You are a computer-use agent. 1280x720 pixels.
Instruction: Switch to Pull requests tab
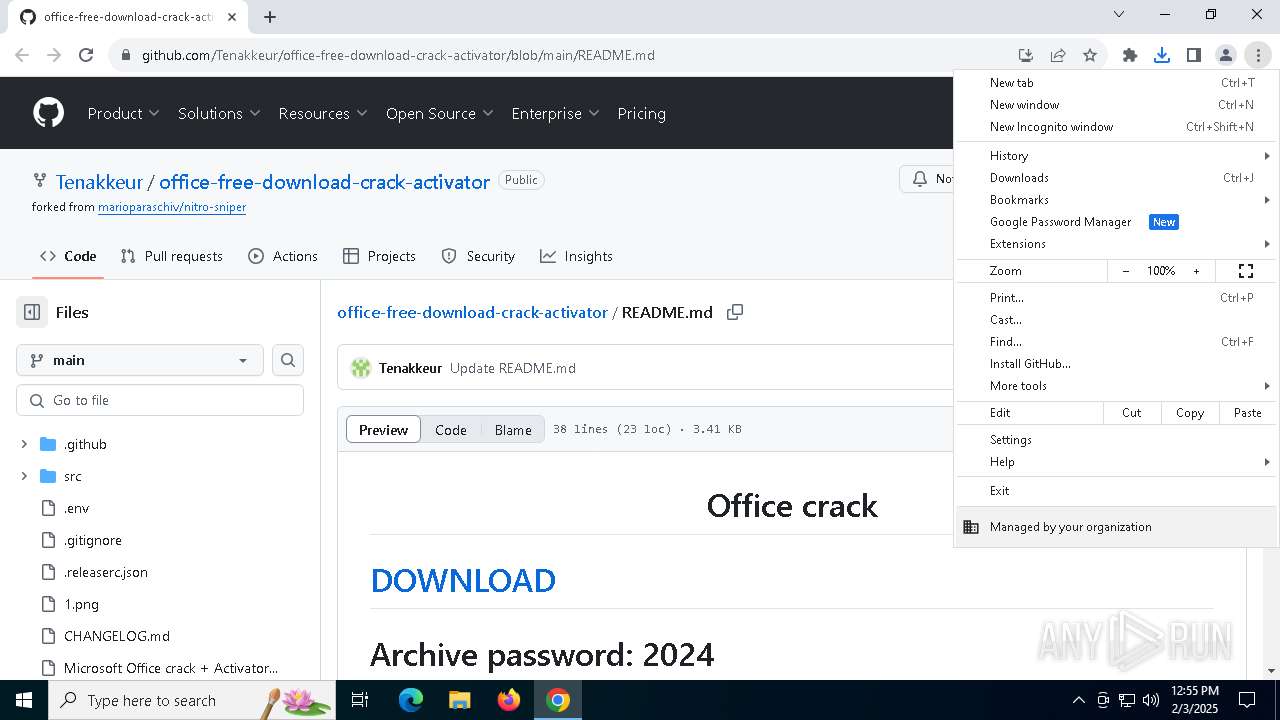(171, 256)
